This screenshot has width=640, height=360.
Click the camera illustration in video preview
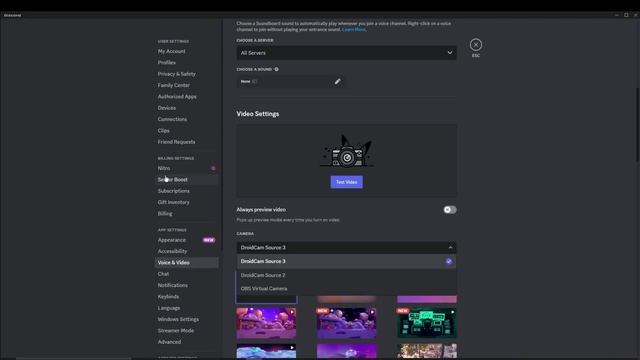click(347, 151)
